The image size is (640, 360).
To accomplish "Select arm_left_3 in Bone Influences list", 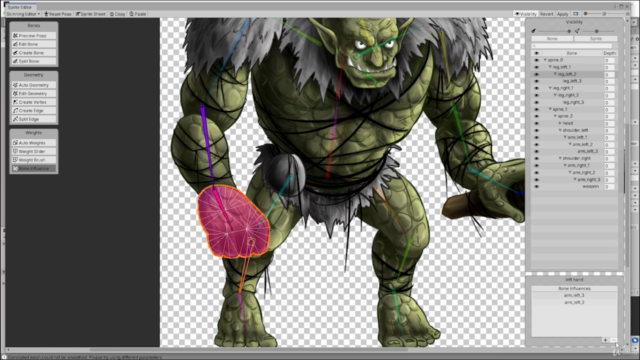I will pyautogui.click(x=574, y=296).
